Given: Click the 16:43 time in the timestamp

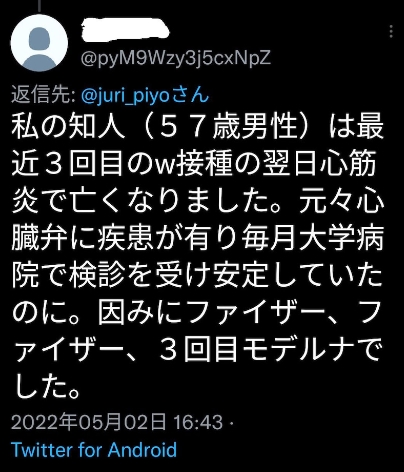Looking at the screenshot, I should coord(198,422).
